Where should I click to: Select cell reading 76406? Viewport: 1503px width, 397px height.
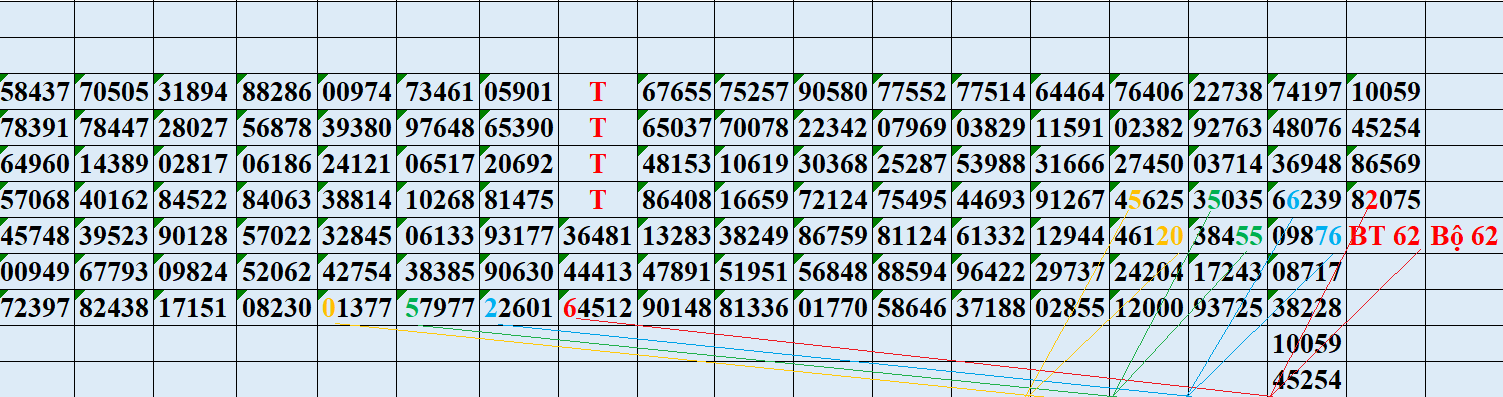pos(1149,93)
